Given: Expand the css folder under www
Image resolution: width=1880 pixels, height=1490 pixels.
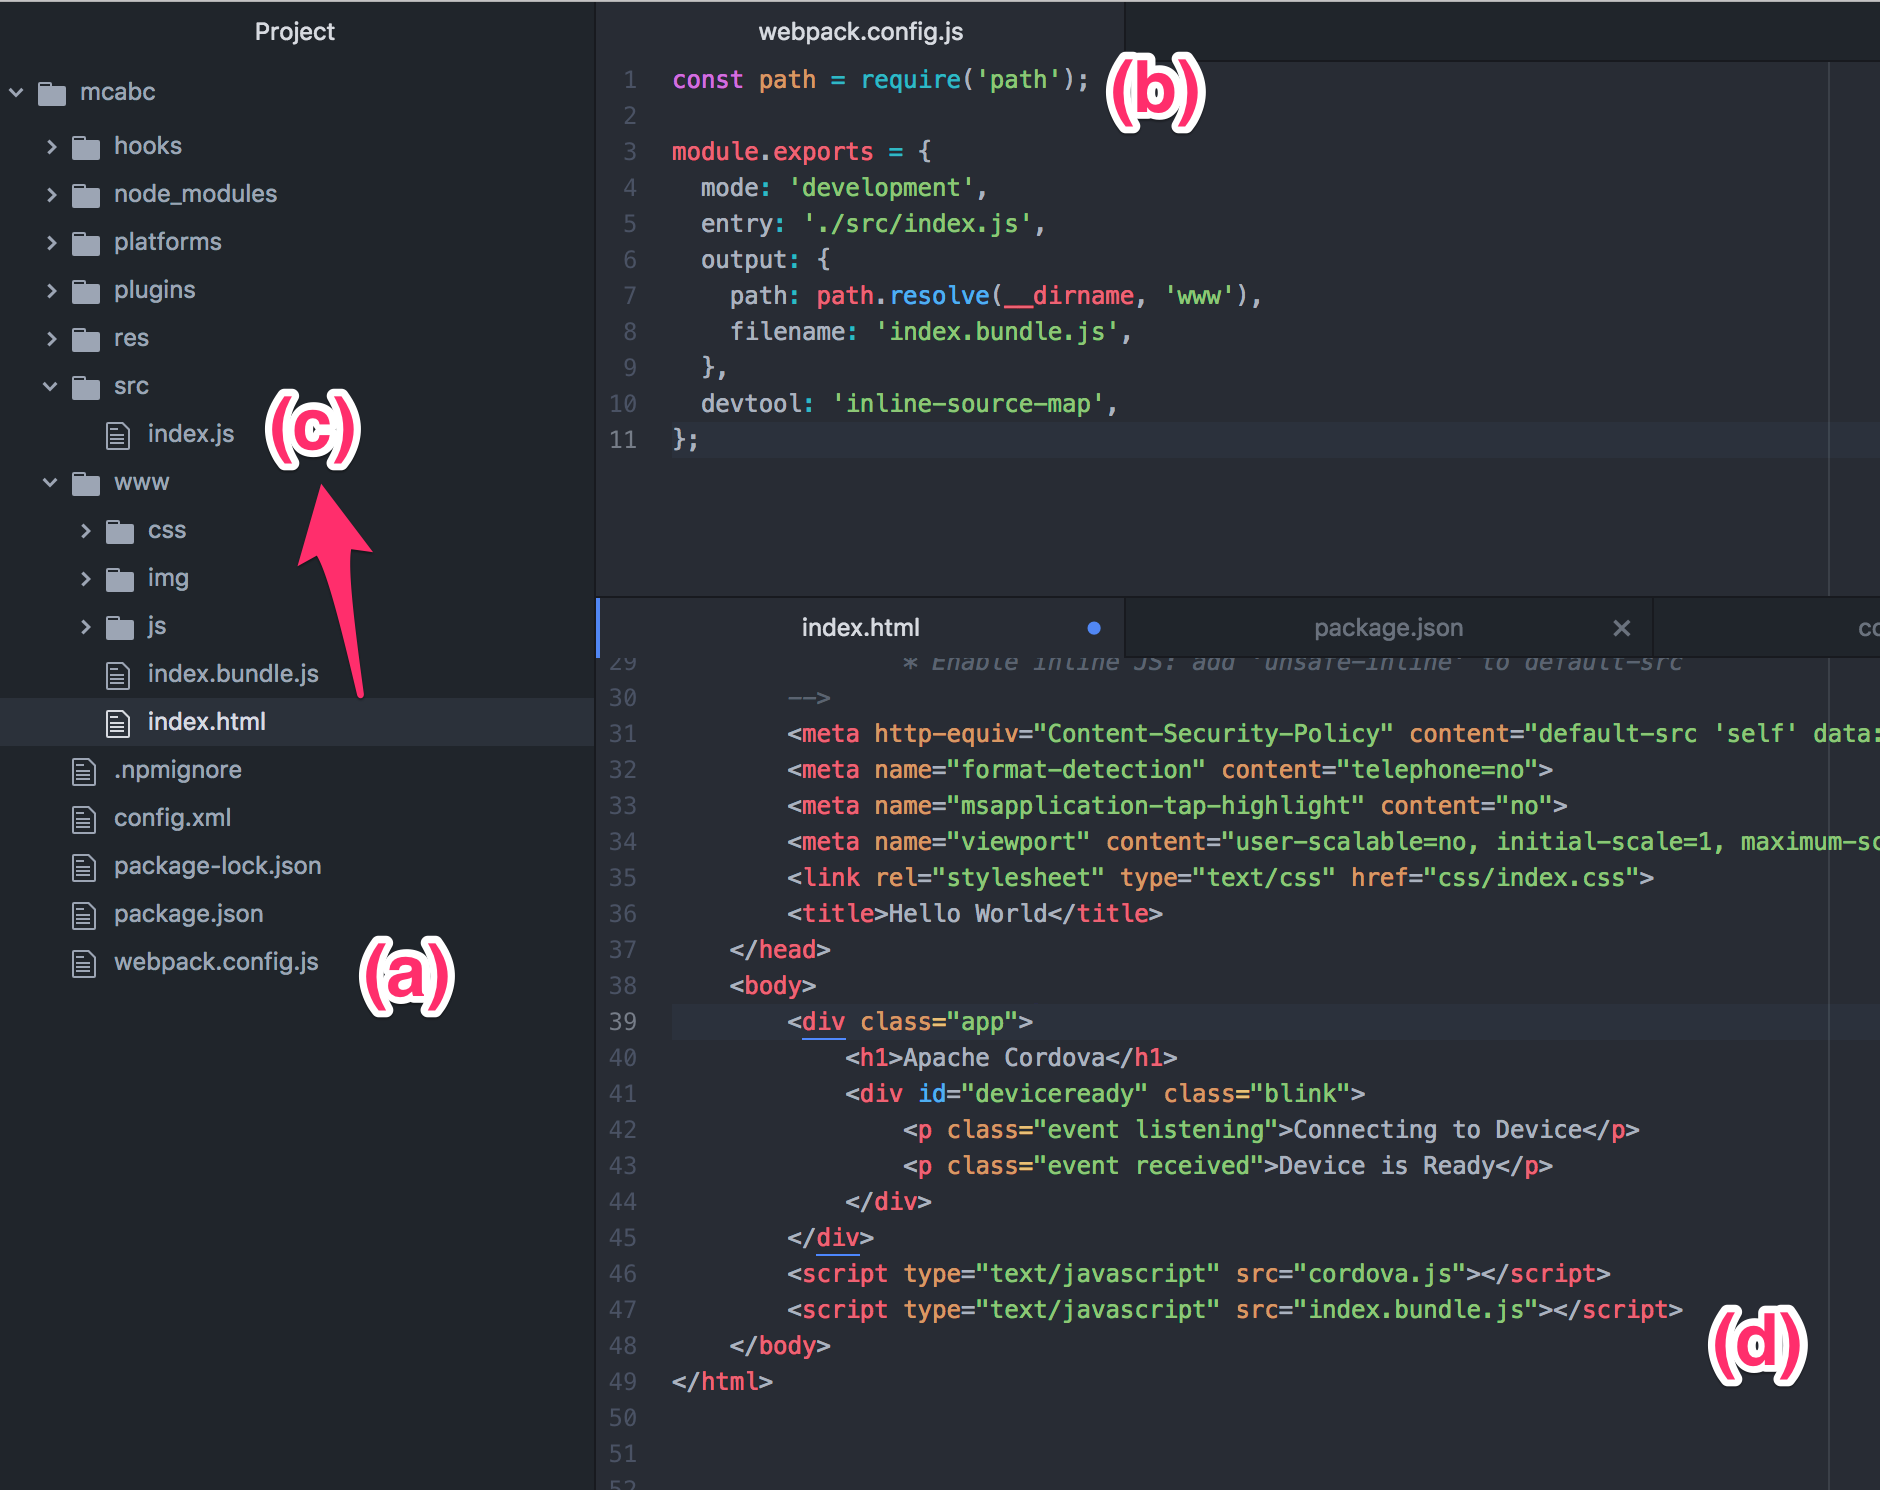Looking at the screenshot, I should tap(86, 530).
